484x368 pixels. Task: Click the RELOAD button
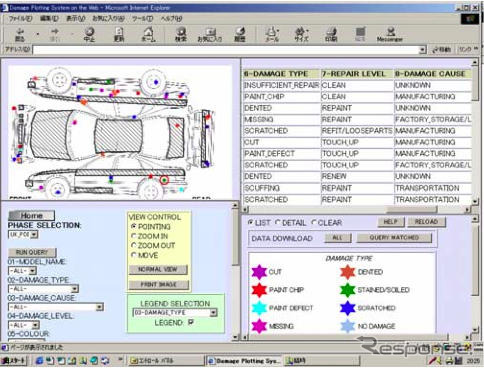click(x=426, y=222)
